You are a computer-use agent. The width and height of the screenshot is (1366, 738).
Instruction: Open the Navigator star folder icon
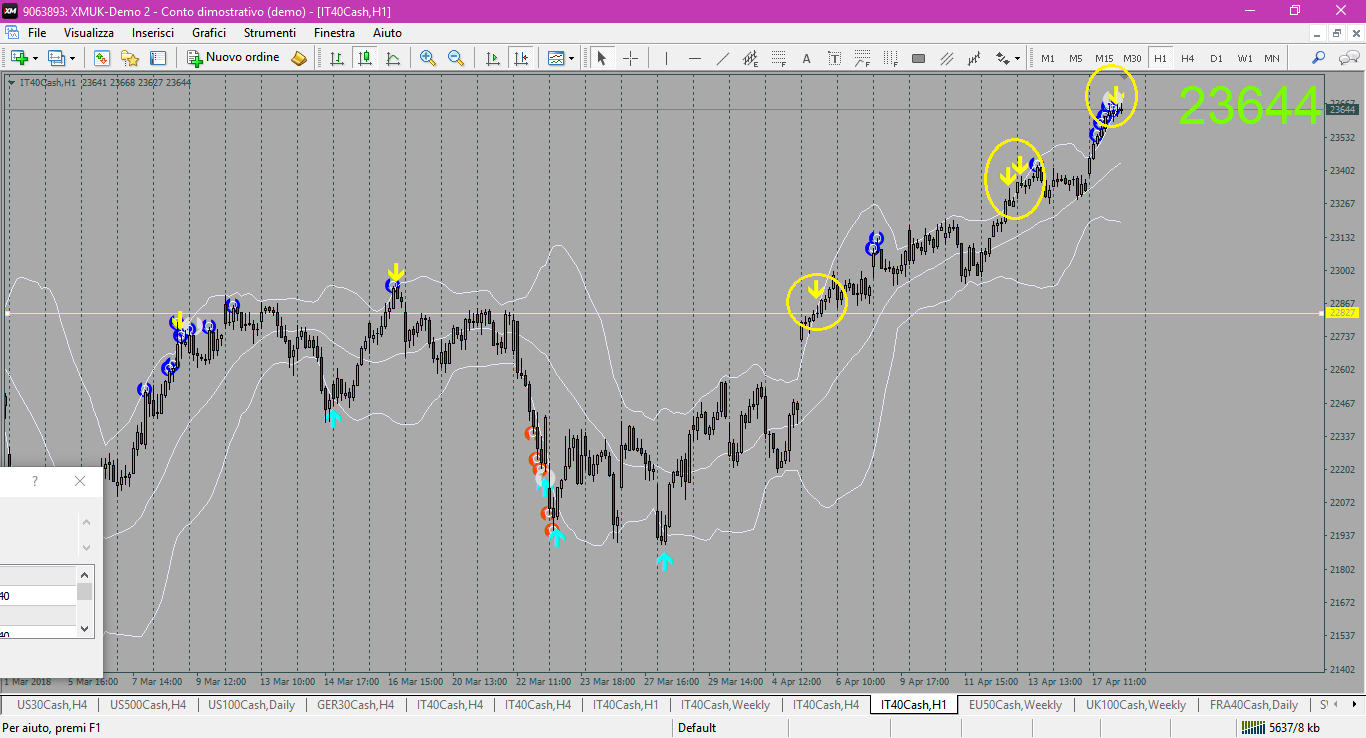pyautogui.click(x=130, y=58)
